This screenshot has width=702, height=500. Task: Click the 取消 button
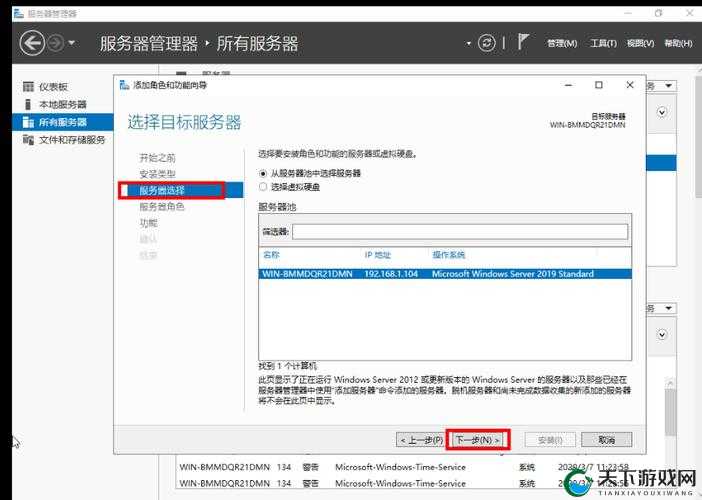pyautogui.click(x=607, y=440)
